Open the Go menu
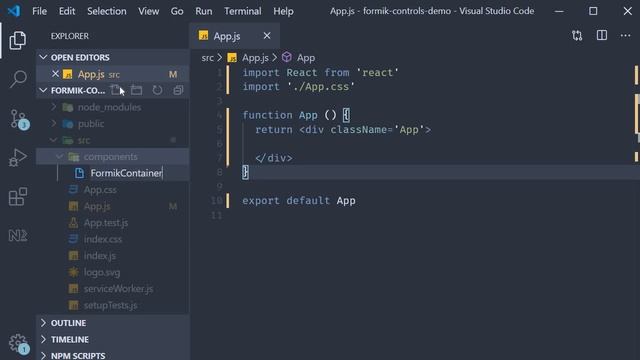This screenshot has height=360, width=640. pos(177,11)
